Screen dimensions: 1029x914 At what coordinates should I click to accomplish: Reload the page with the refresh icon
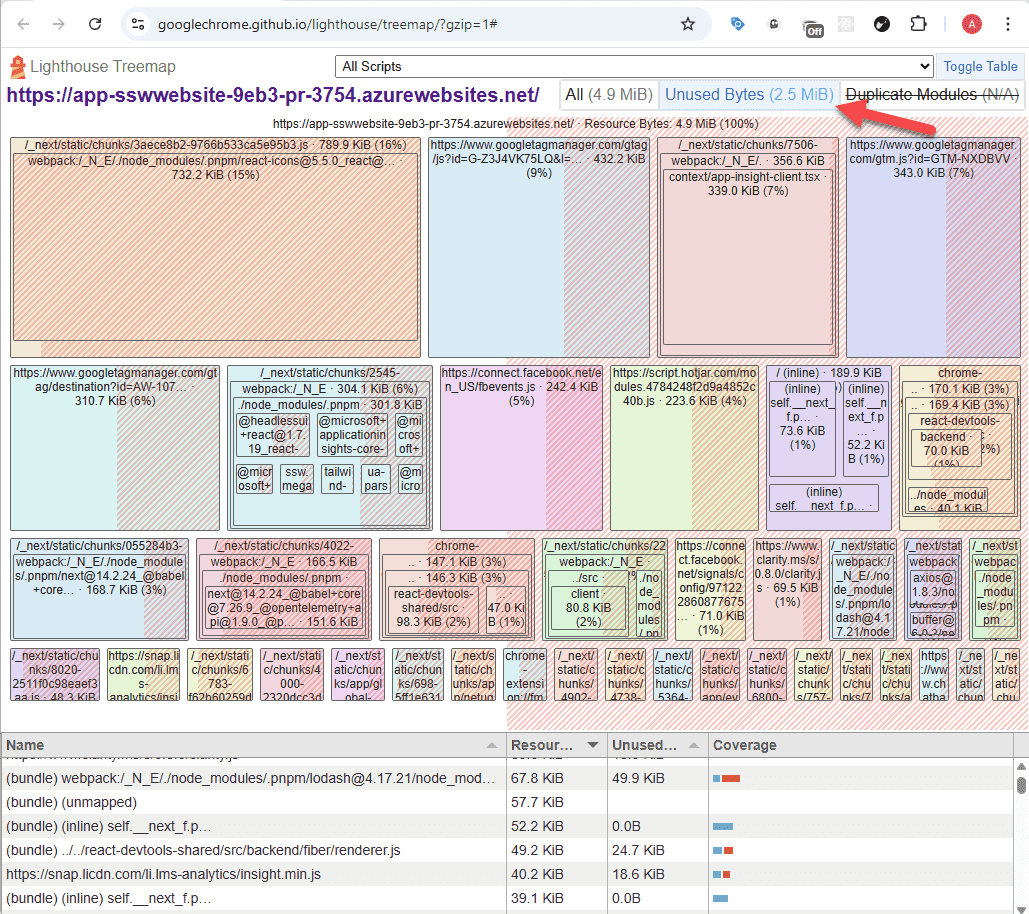coord(94,24)
